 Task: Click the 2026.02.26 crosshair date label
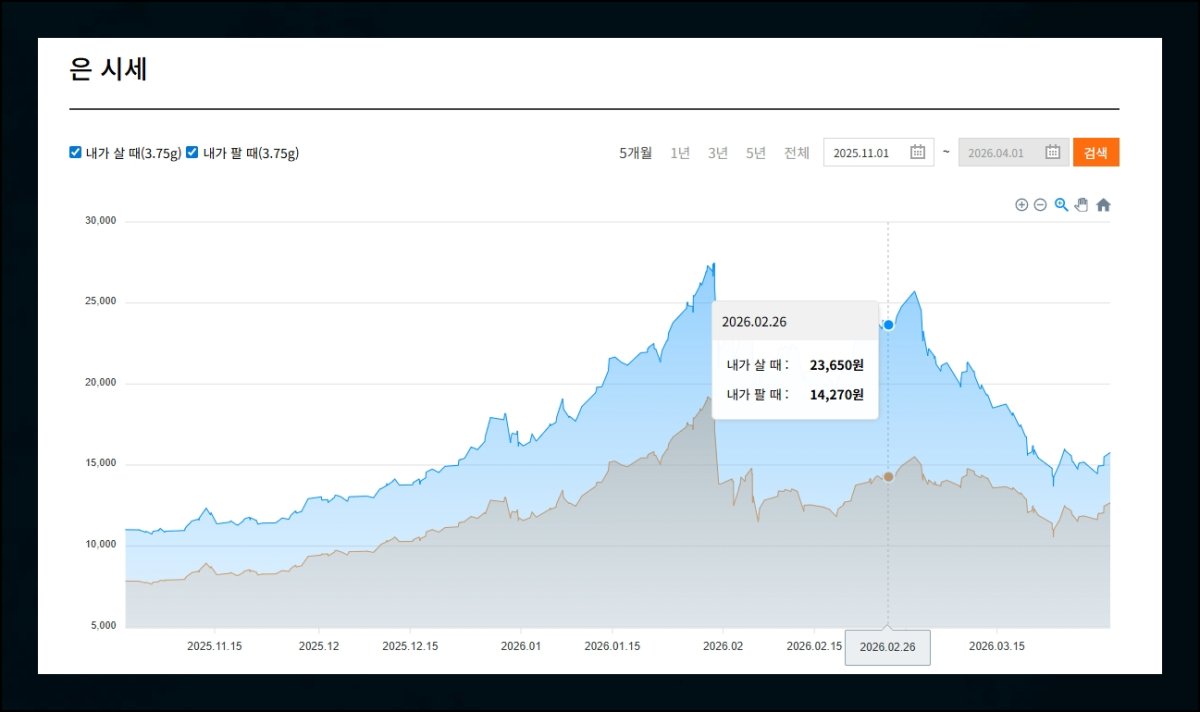click(x=888, y=647)
